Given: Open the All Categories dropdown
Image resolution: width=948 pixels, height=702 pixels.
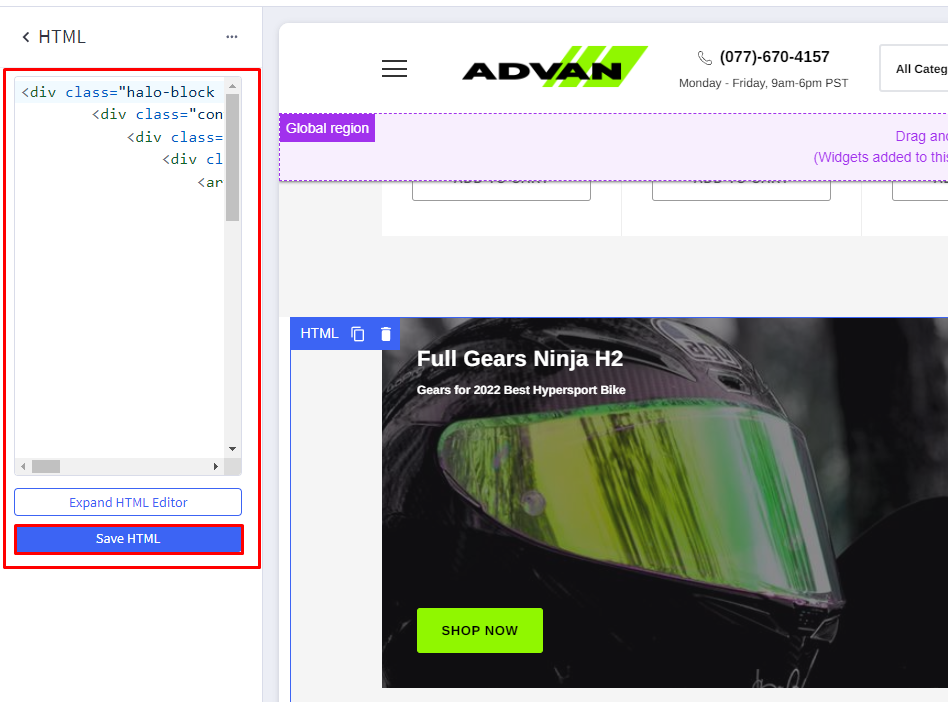Looking at the screenshot, I should pos(914,68).
